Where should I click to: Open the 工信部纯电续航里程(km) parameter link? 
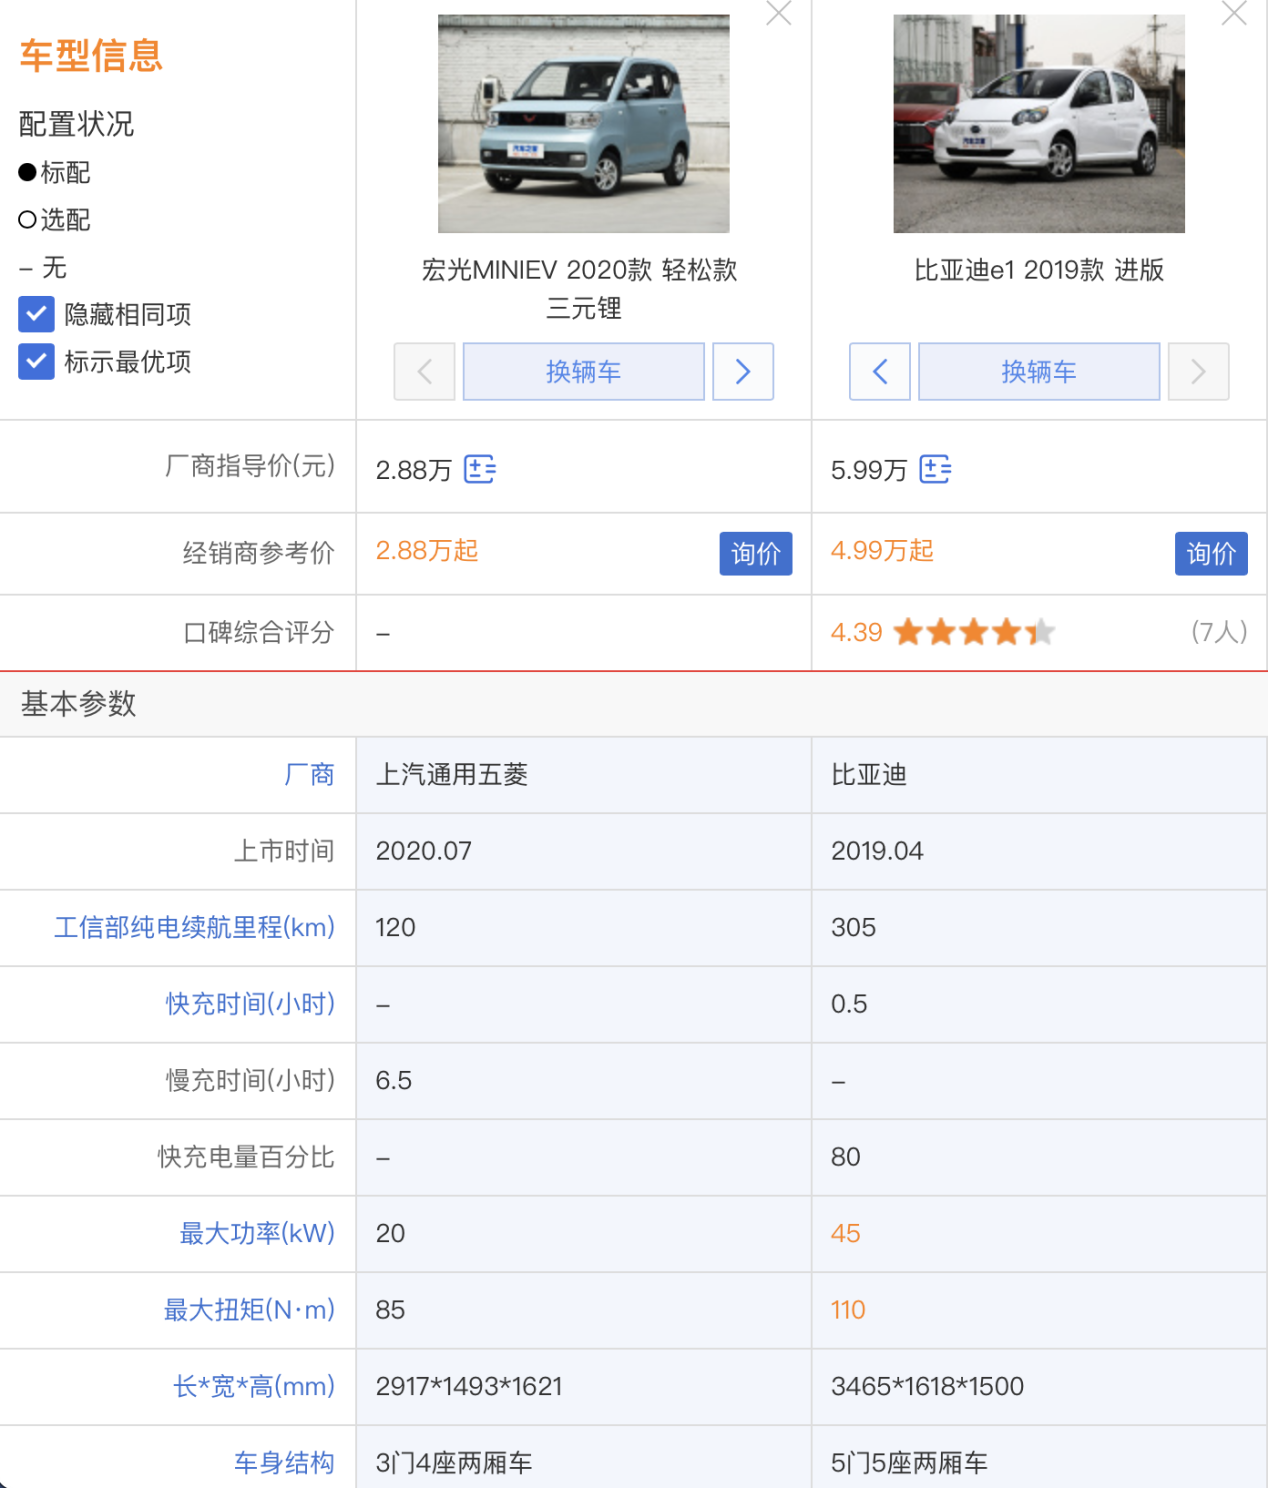pos(194,927)
